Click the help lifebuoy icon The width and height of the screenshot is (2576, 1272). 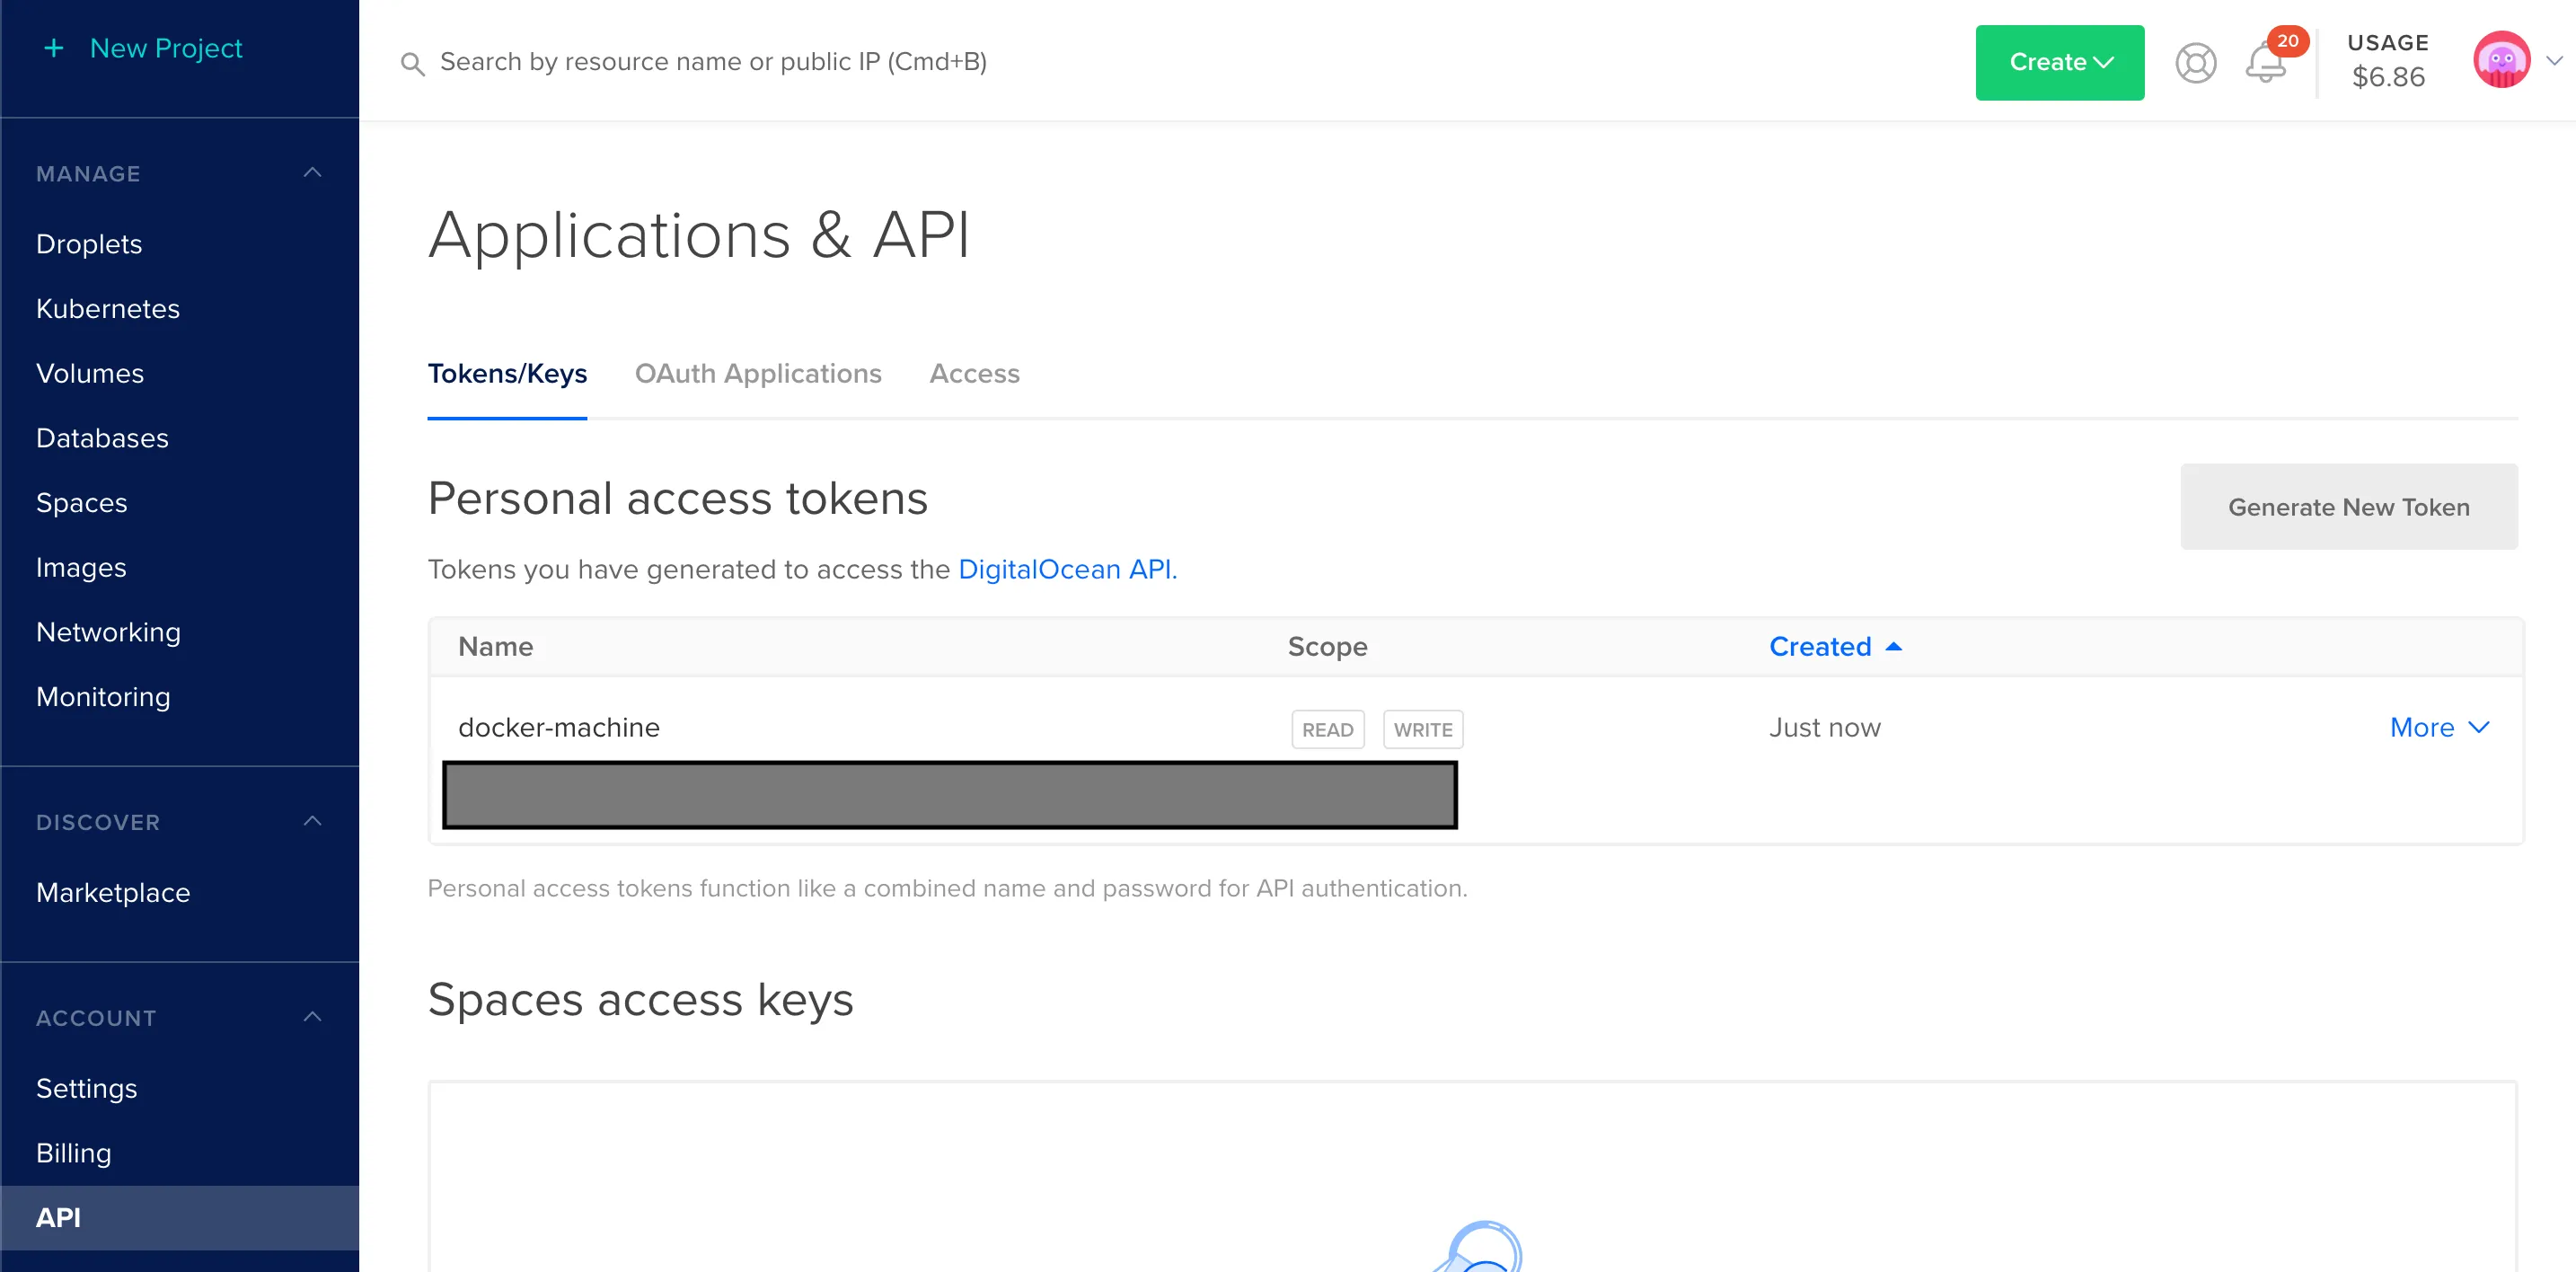[2196, 62]
